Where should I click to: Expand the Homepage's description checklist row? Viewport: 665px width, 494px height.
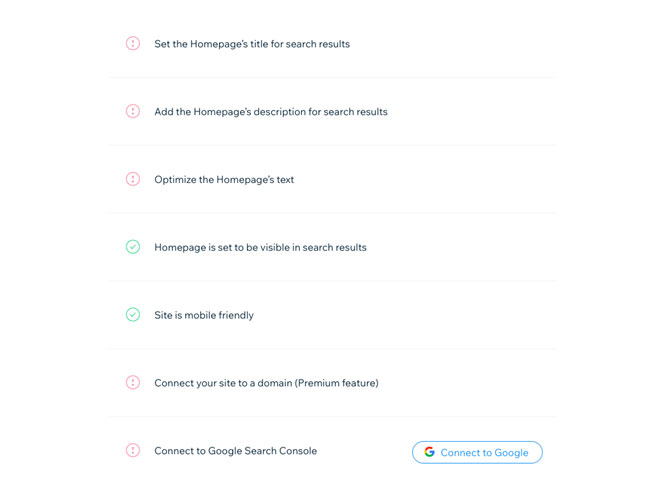[x=332, y=112]
